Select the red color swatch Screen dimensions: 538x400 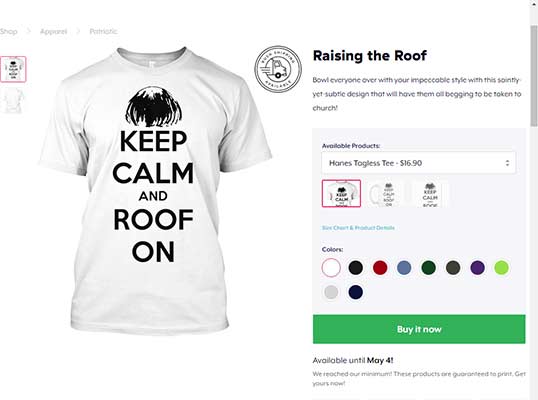click(x=380, y=268)
